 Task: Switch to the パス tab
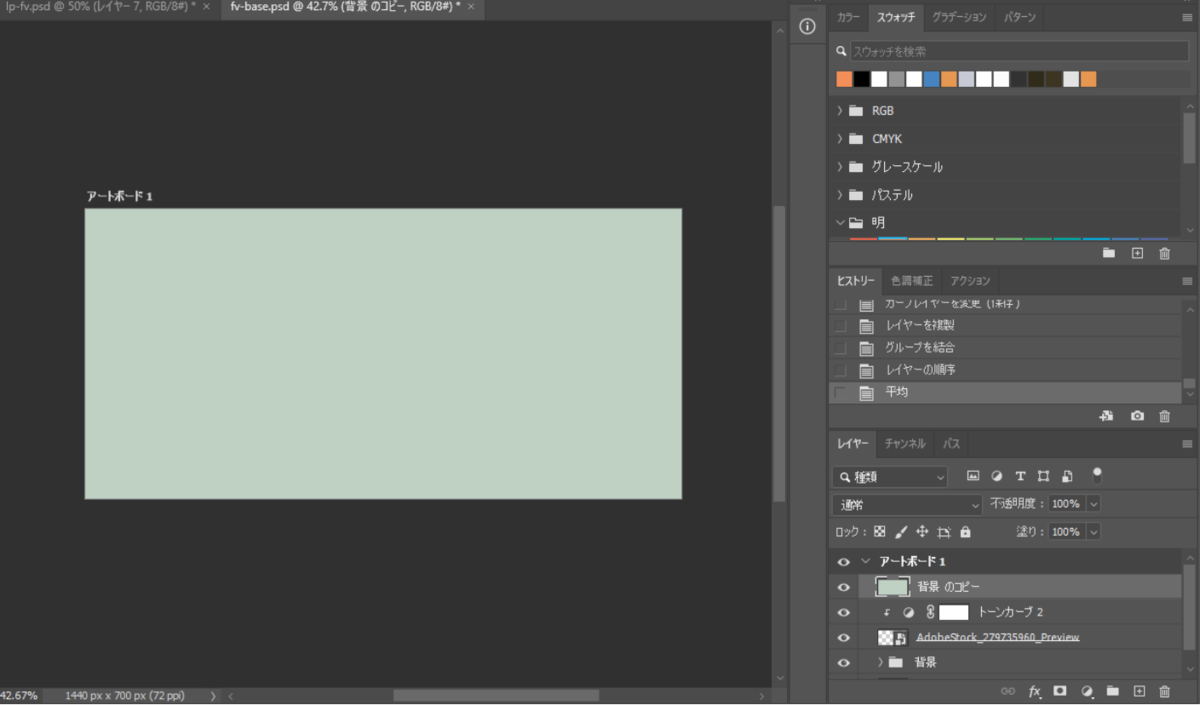[x=952, y=444]
